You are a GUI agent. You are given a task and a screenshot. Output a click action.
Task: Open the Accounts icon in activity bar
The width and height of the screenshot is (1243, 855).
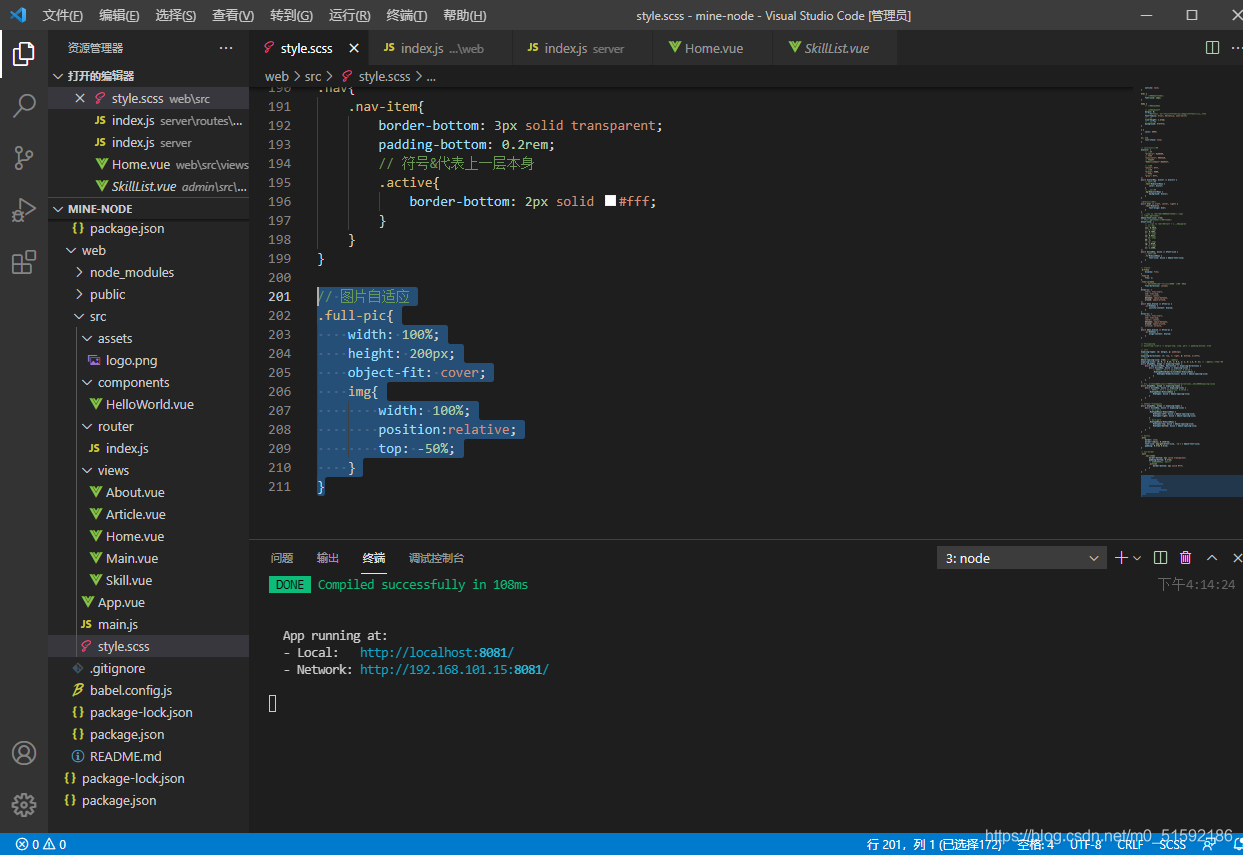tap(24, 753)
